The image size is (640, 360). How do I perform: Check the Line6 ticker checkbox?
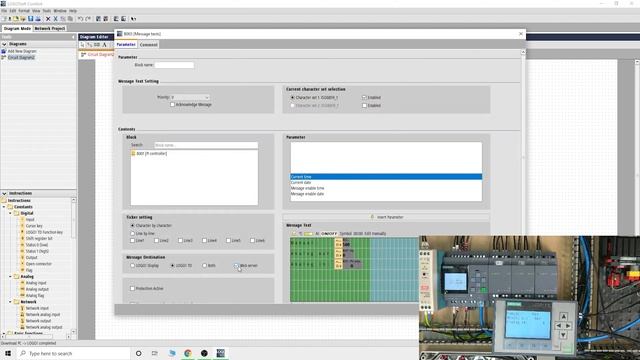coord(252,240)
